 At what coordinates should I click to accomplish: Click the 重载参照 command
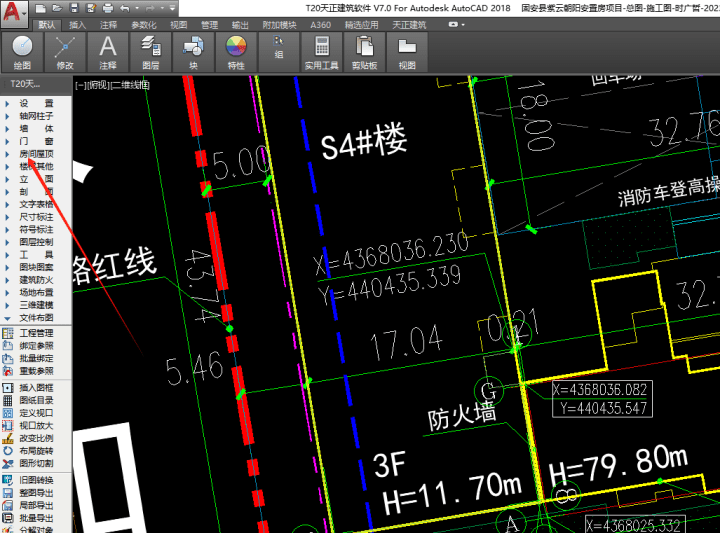click(x=36, y=371)
